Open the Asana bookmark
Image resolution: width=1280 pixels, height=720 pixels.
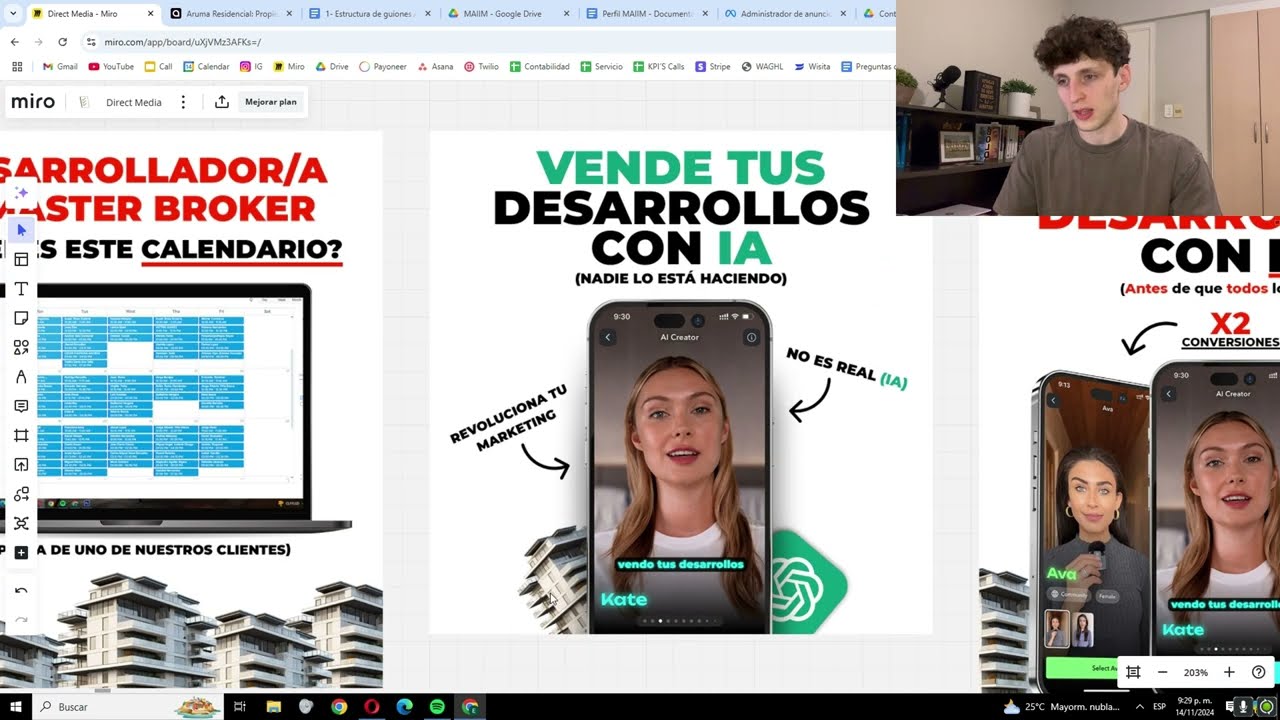[x=435, y=67]
